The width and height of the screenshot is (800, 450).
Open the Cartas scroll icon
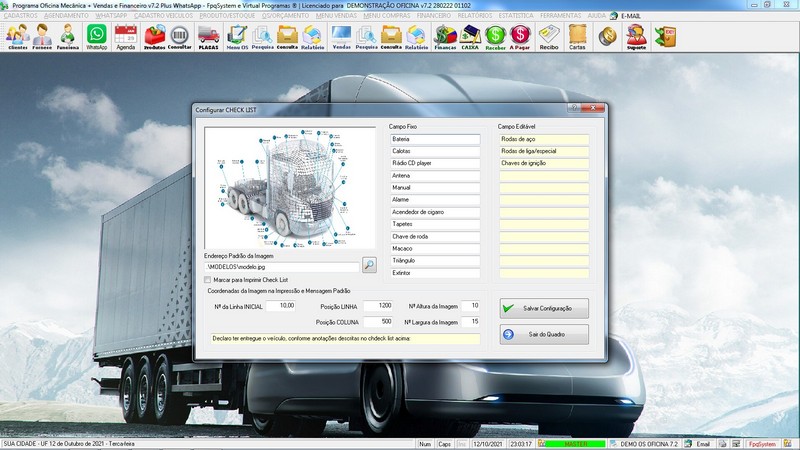click(578, 37)
